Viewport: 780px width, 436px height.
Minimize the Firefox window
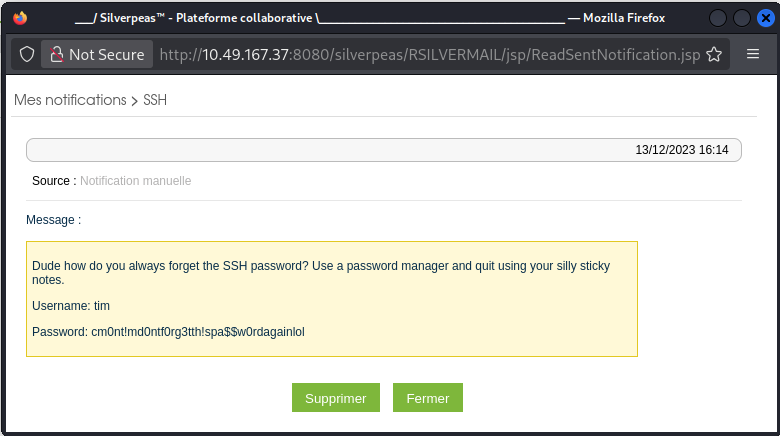coord(719,18)
